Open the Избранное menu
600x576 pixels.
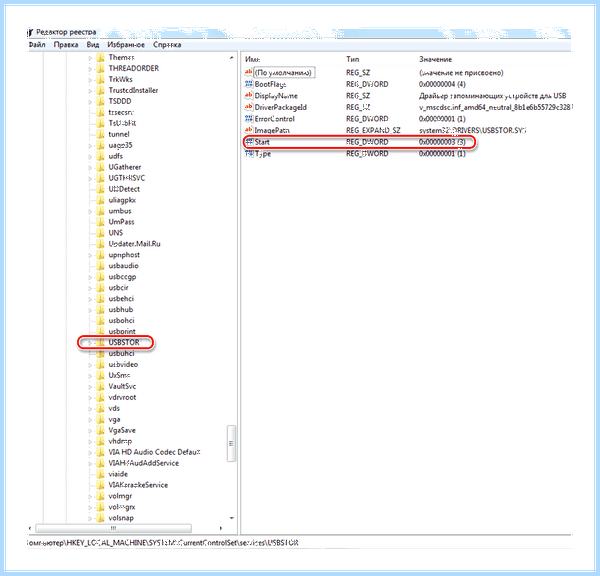126,45
